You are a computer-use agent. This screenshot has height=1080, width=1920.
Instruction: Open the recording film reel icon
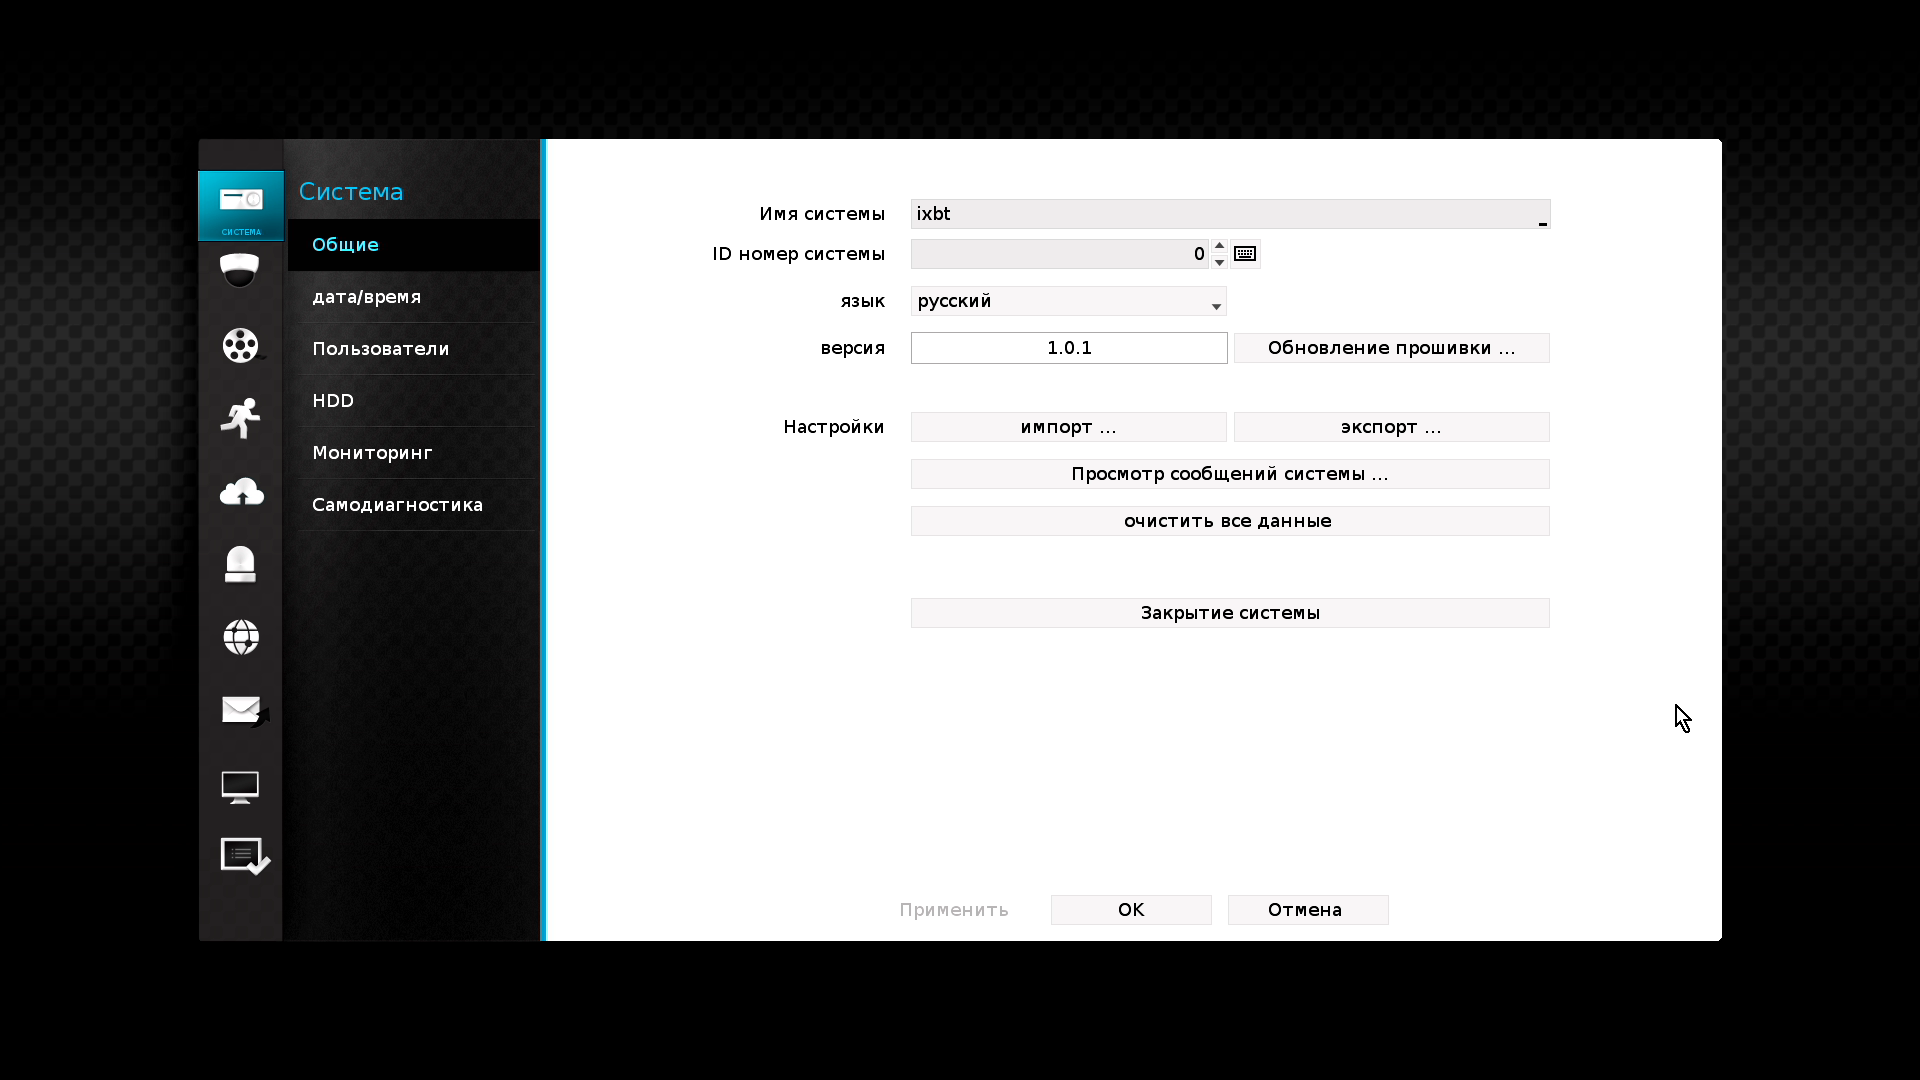[x=240, y=345]
